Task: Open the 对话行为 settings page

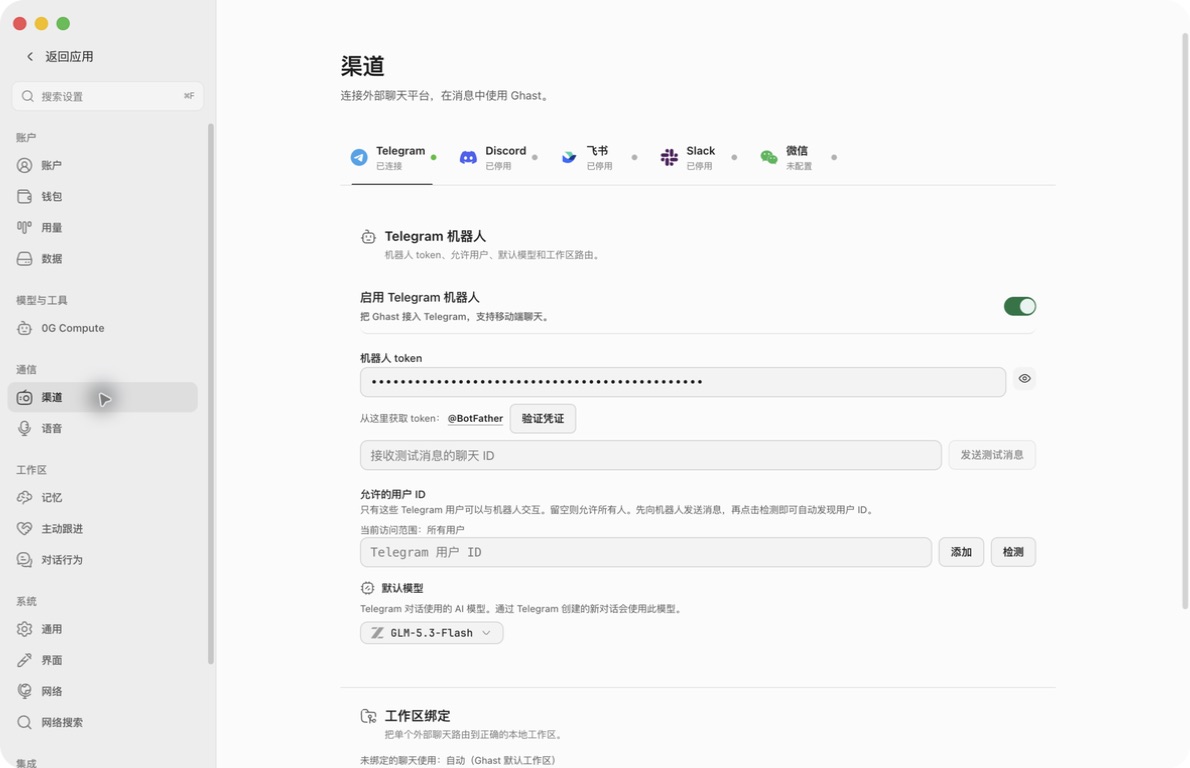Action: pos(102,560)
